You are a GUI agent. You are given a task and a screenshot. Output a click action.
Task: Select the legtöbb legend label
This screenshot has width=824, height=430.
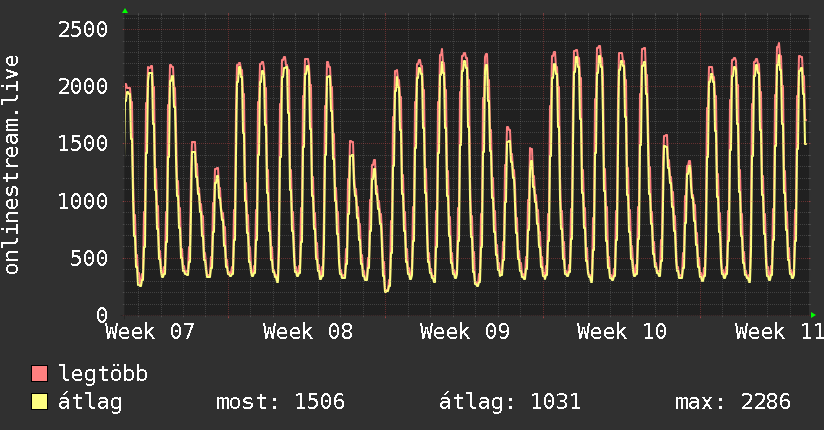pos(104,375)
